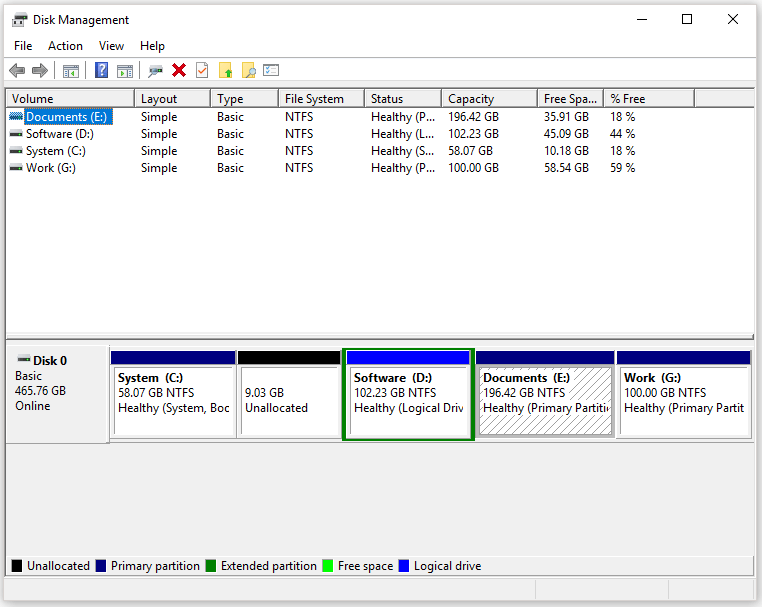Image resolution: width=762 pixels, height=607 pixels.
Task: Sort by the Volume column header
Action: coord(70,99)
